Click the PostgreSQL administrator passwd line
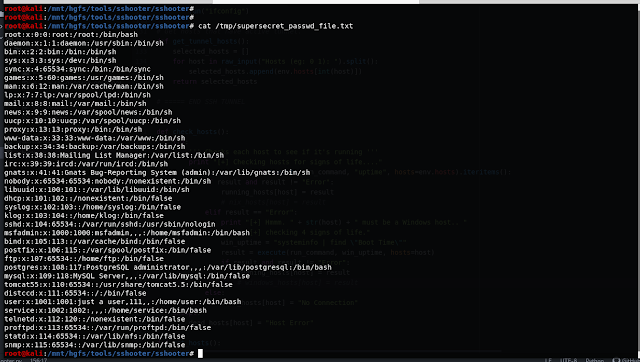Image resolution: width=640 pixels, height=362 pixels. point(168,267)
